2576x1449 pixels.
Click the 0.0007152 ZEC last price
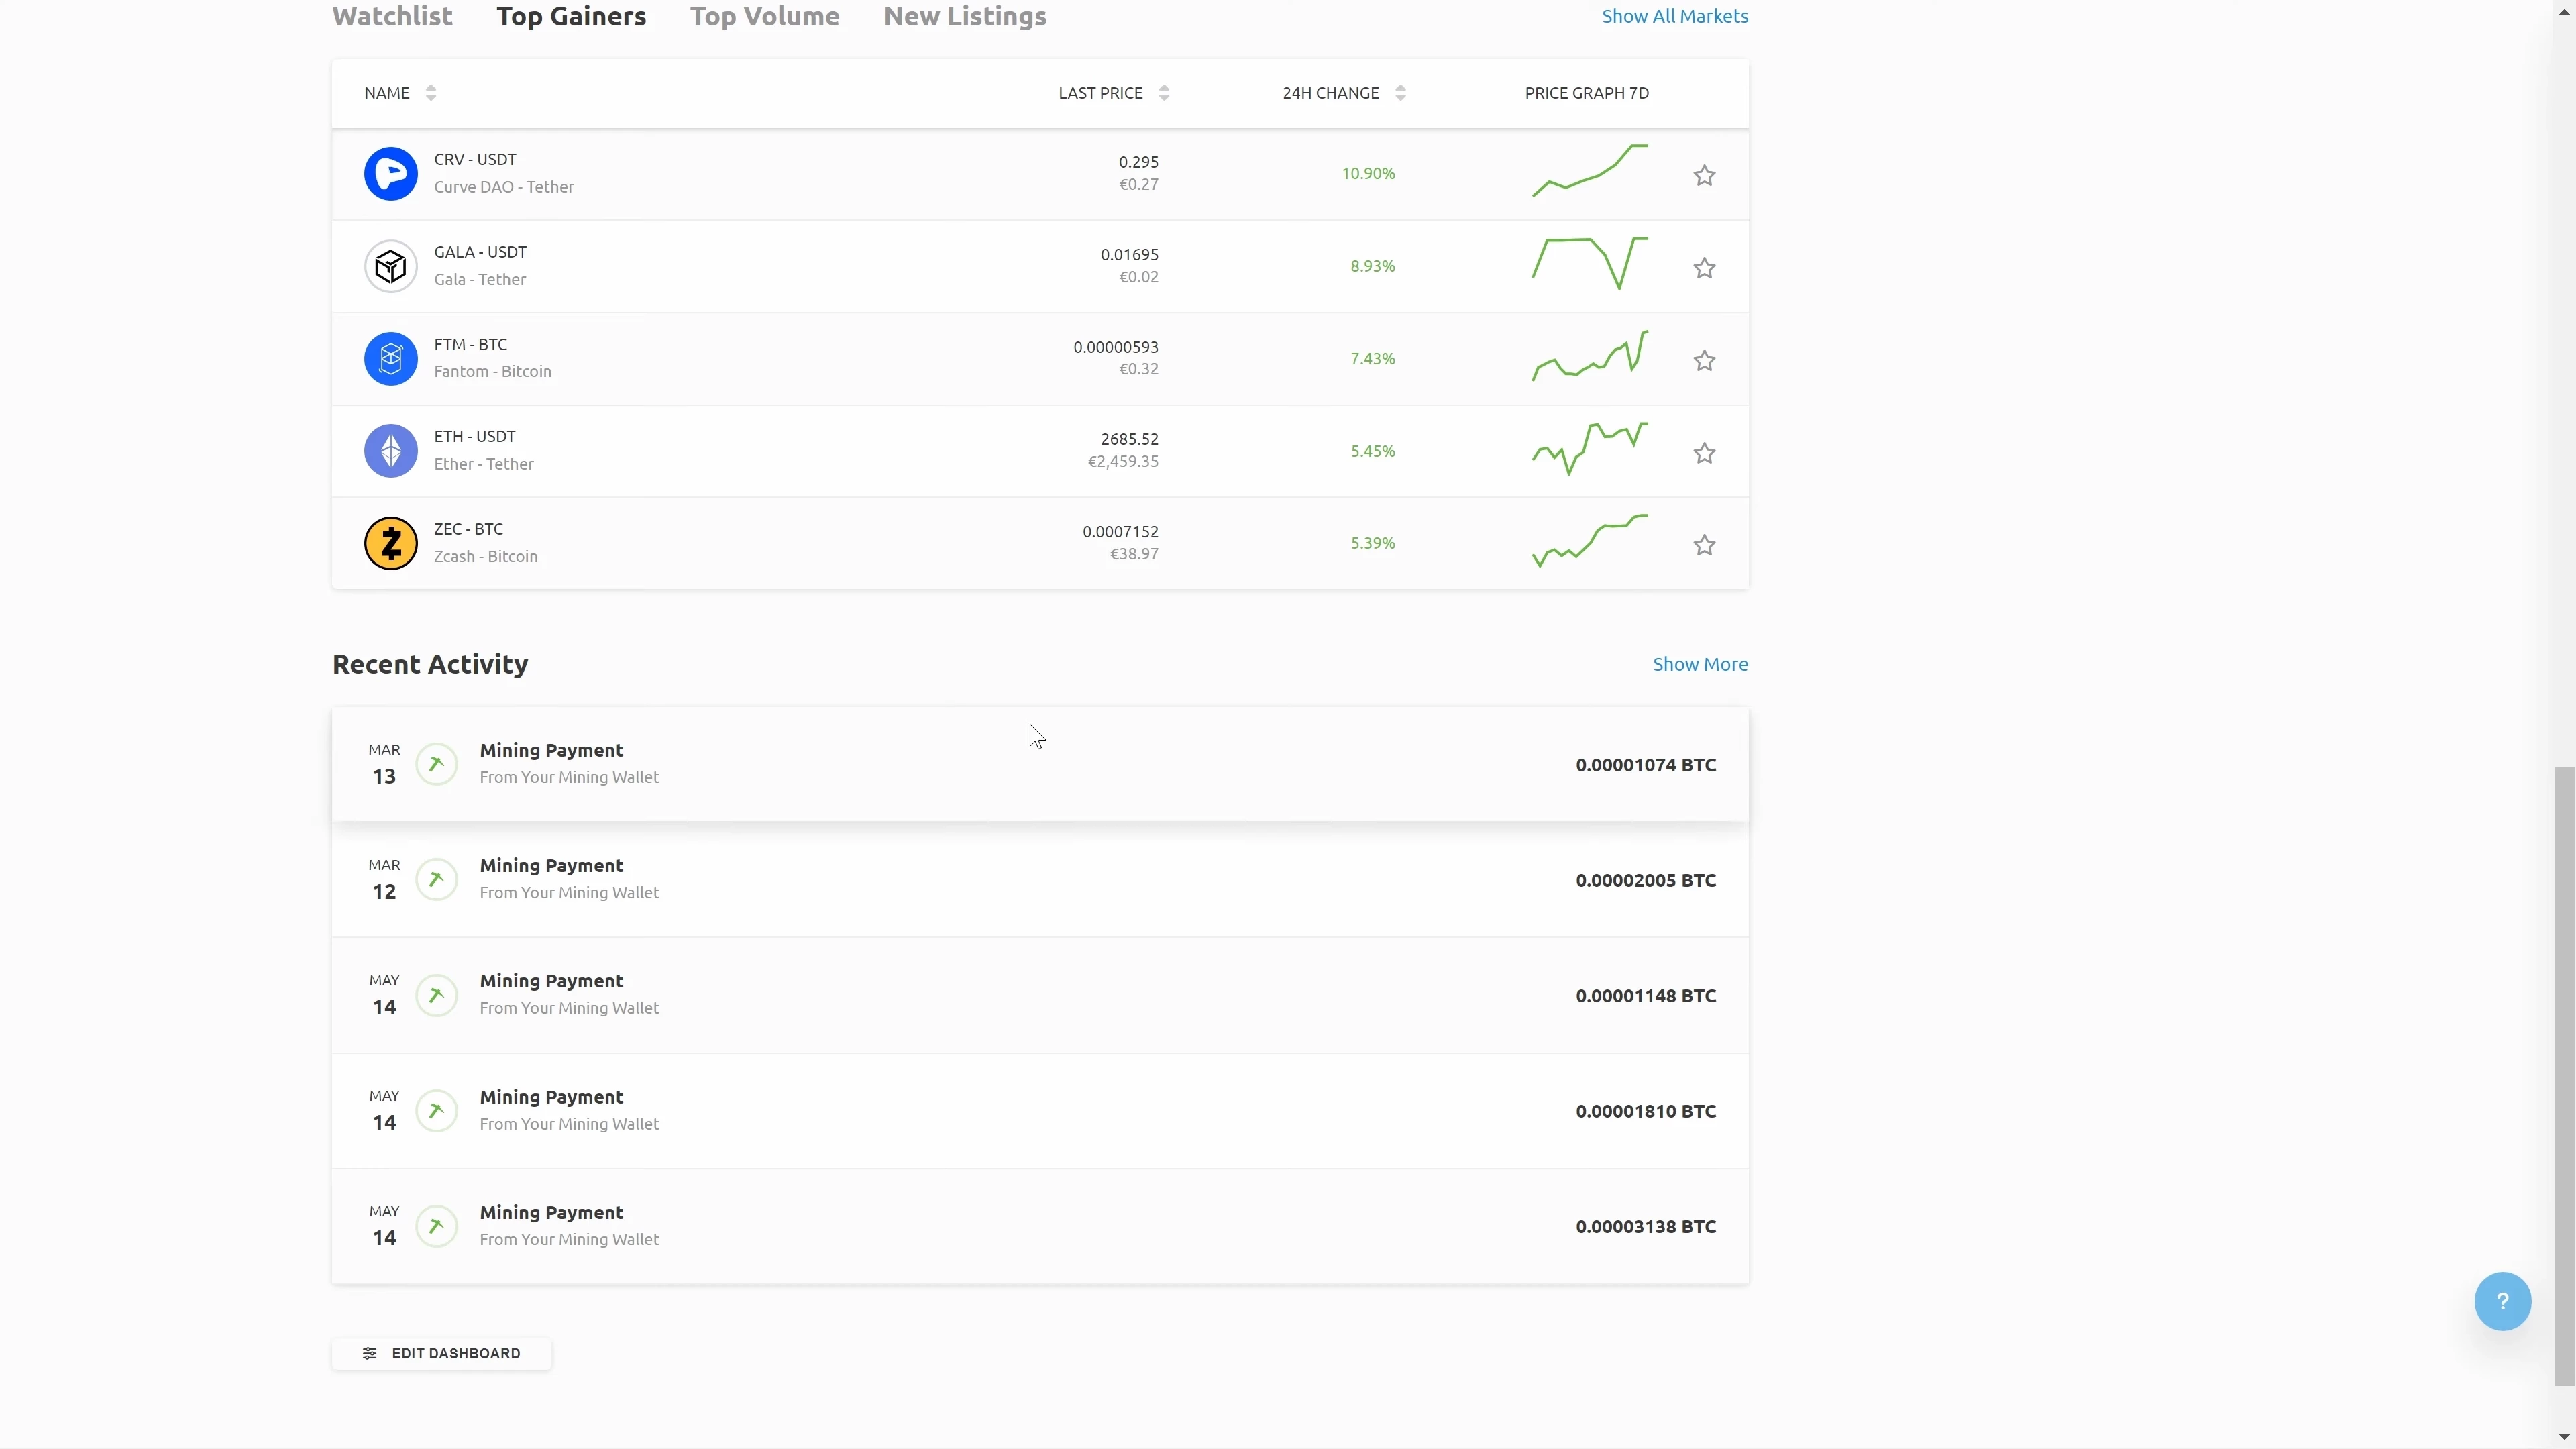point(1120,532)
